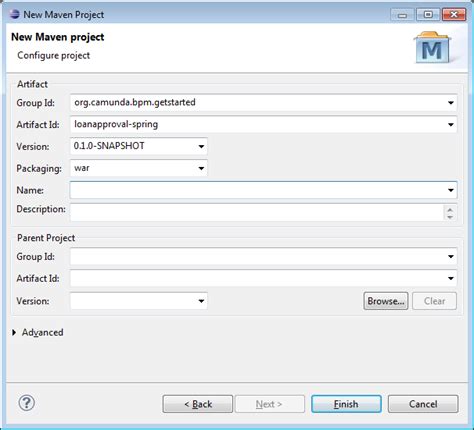Screen dimensions: 474x430
Task: Open the Parent Project Version dropdown
Action: pos(201,301)
